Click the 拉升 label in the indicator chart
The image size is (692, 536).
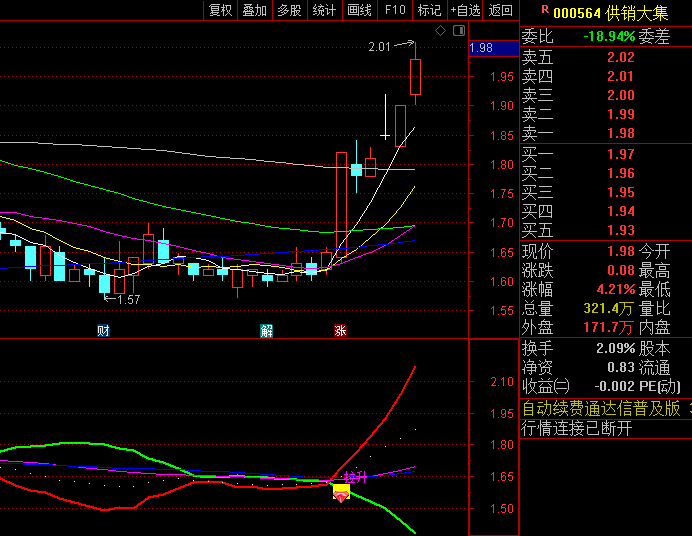[x=355, y=477]
